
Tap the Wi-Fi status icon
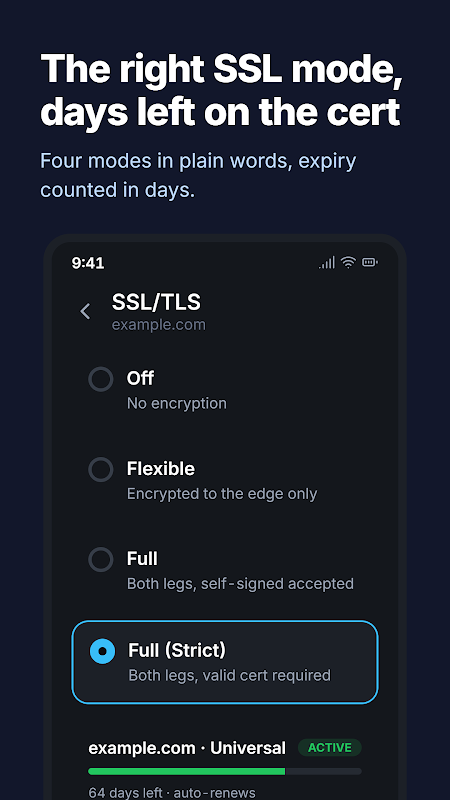point(348,263)
